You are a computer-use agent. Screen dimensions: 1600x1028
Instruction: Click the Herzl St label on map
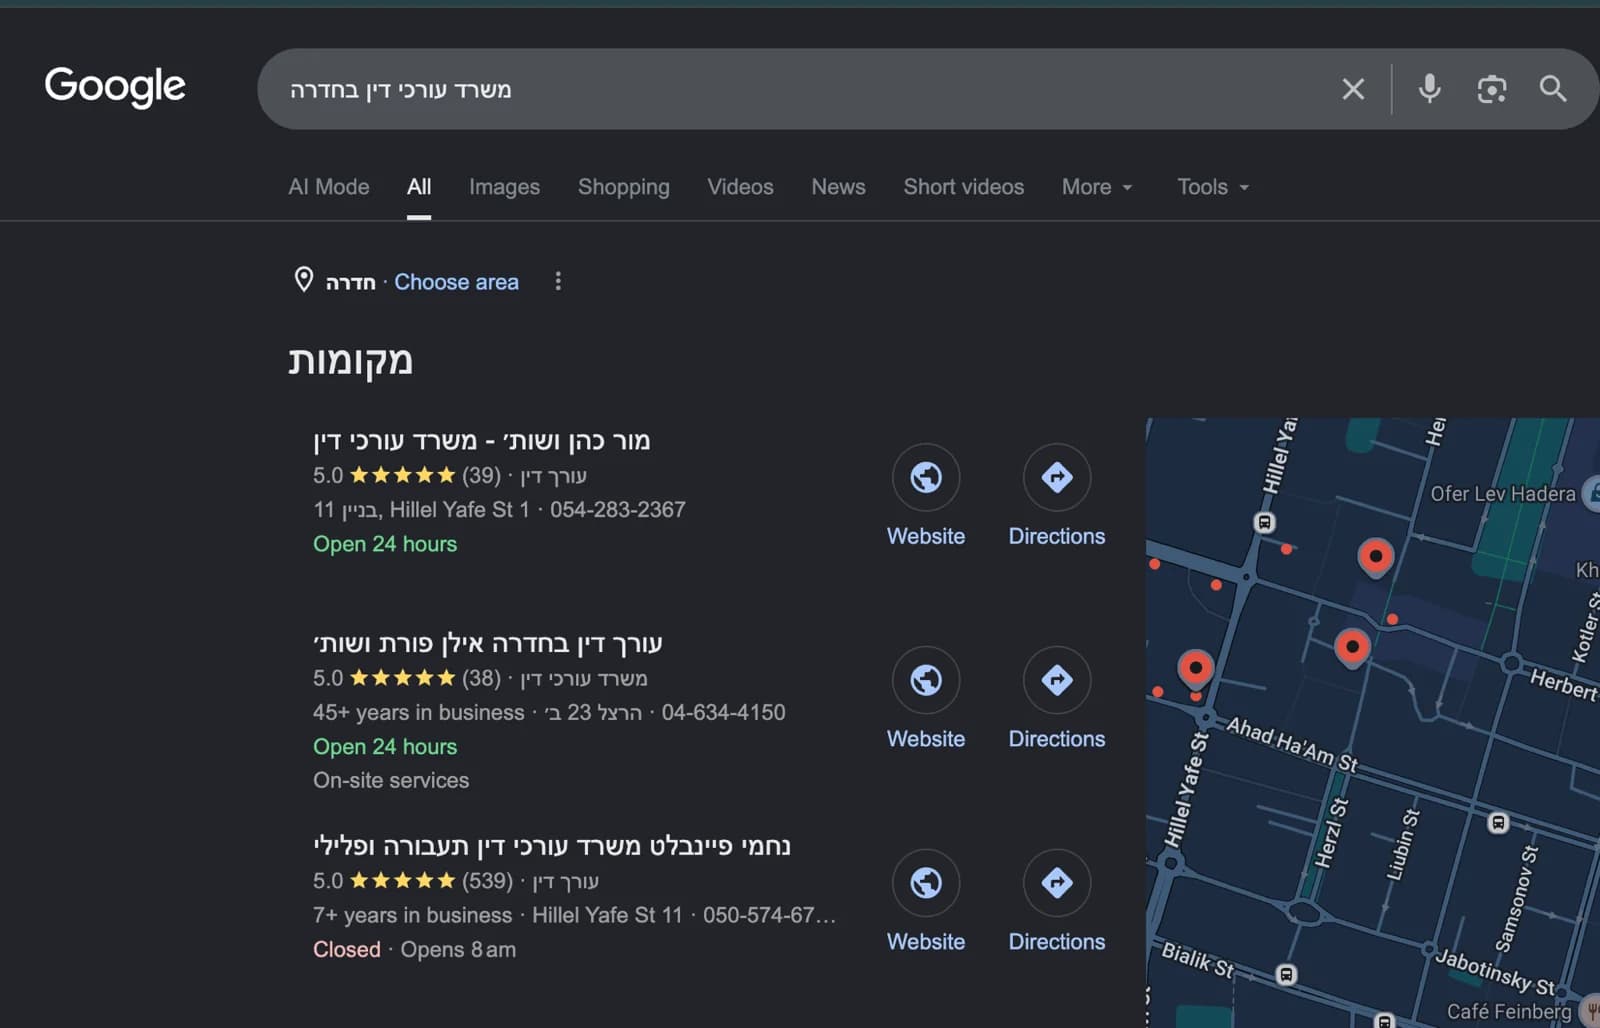pos(1331,833)
